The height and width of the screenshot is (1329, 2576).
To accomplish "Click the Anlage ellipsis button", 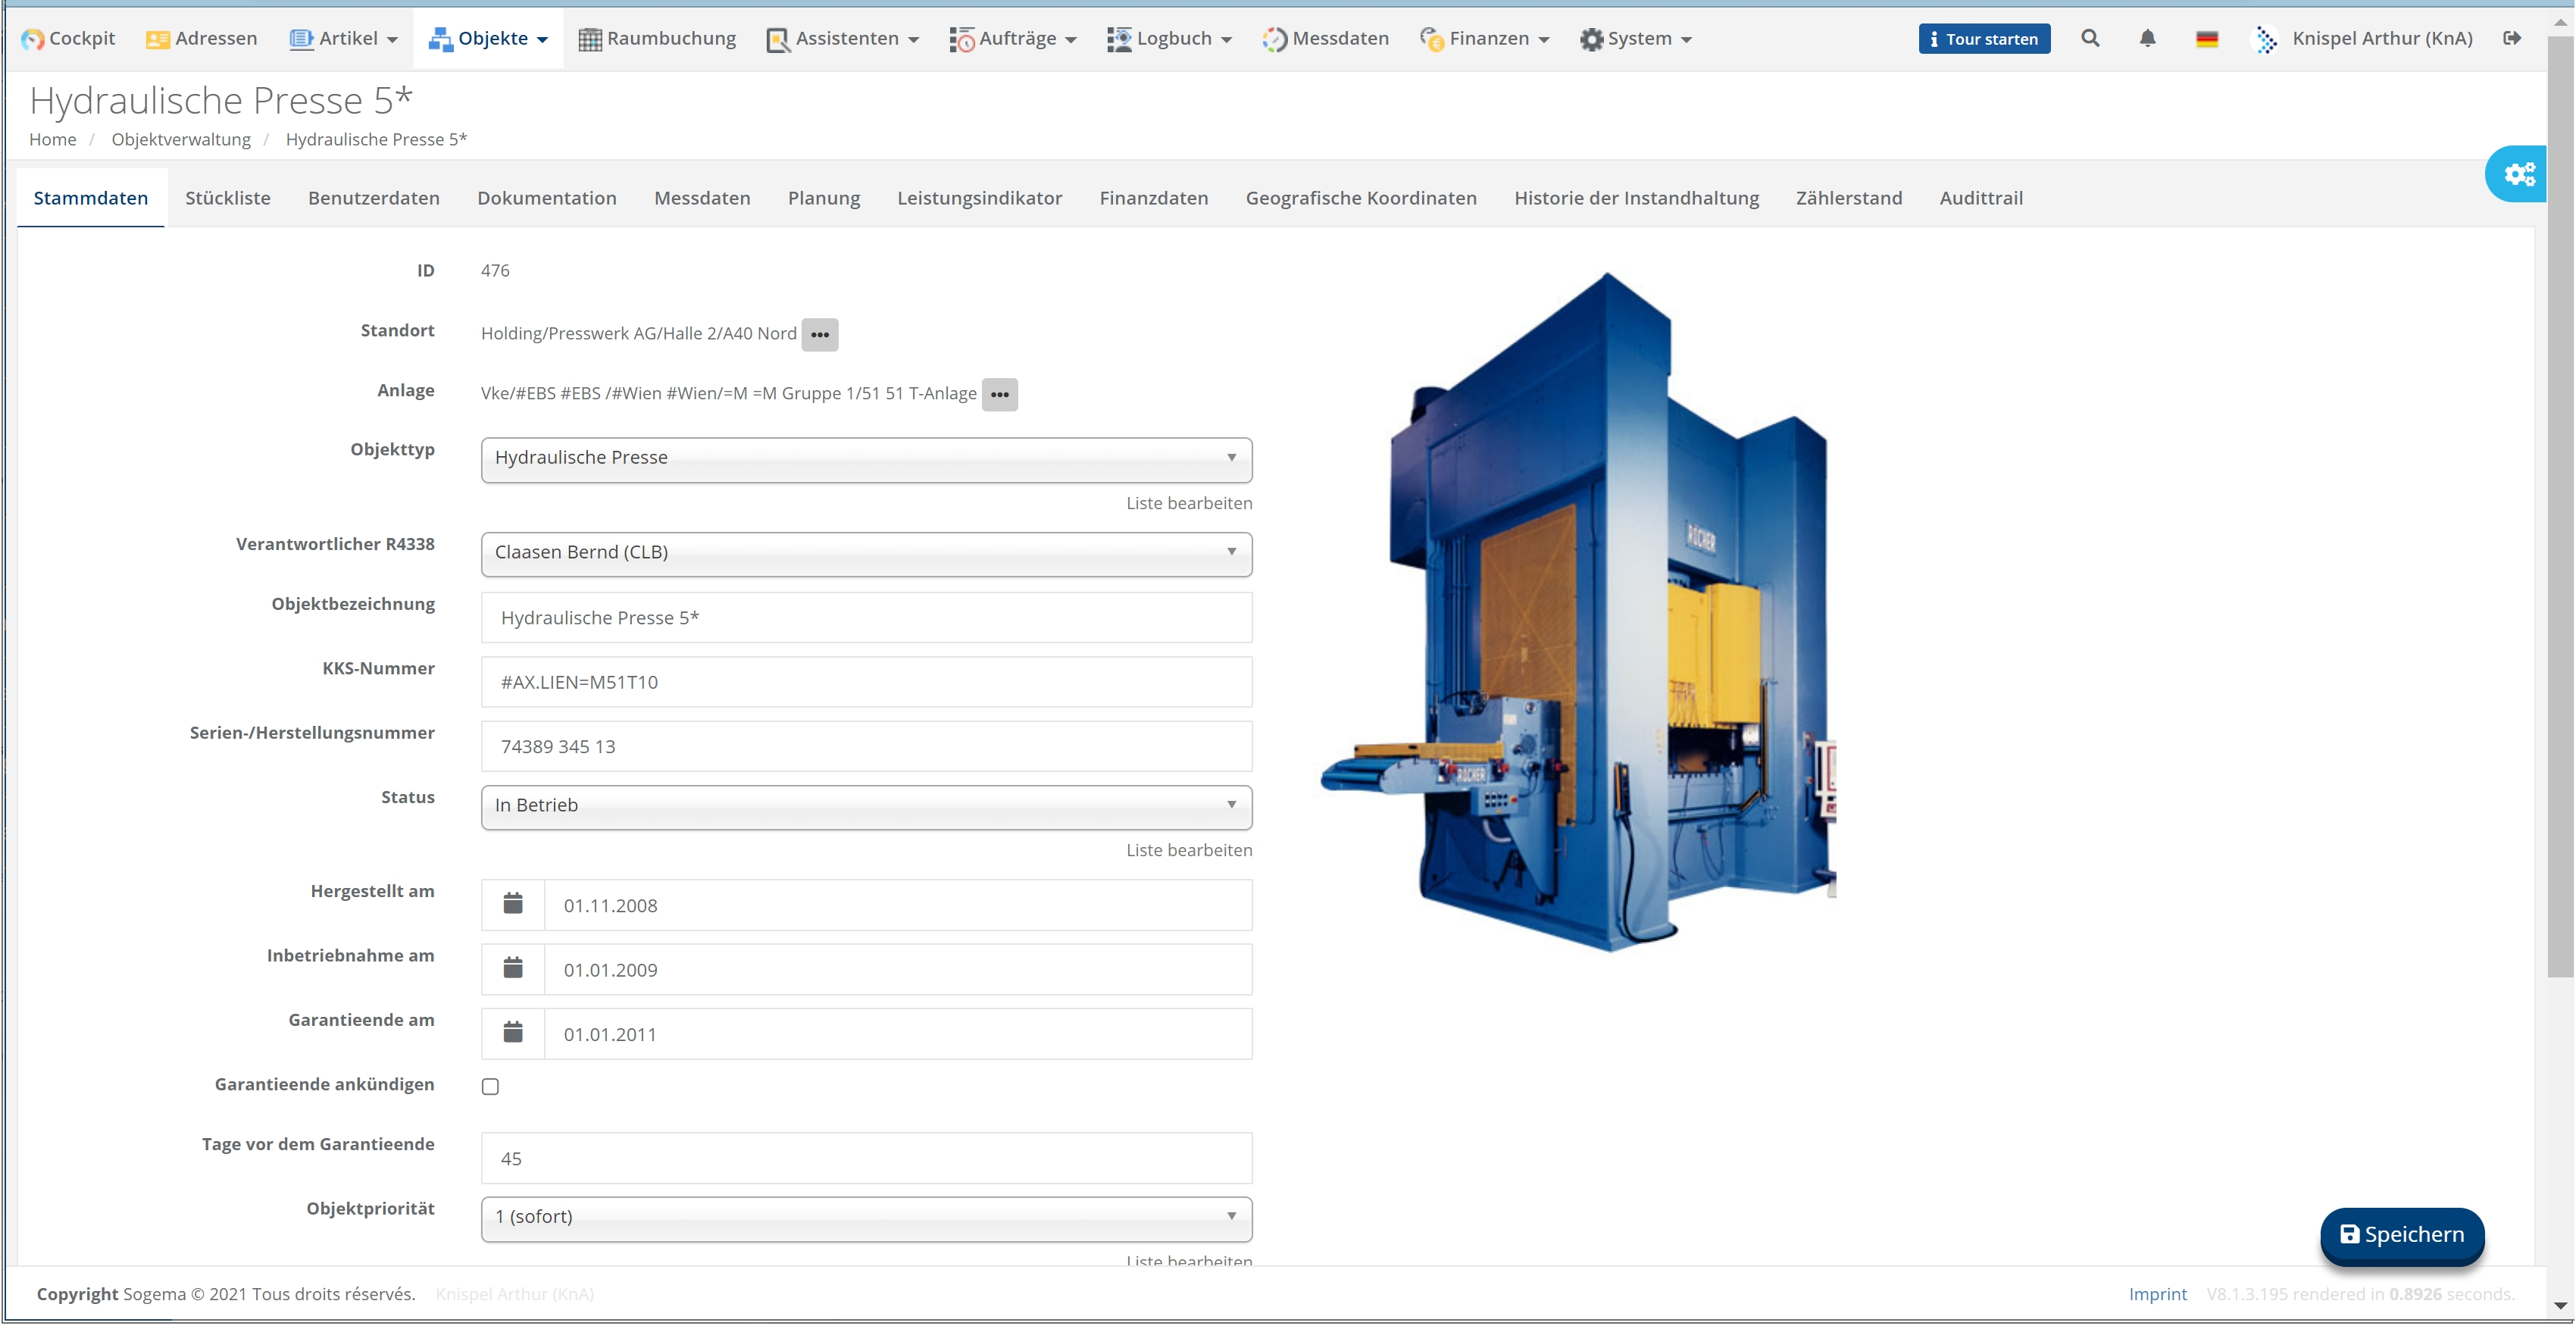I will click(x=1000, y=394).
